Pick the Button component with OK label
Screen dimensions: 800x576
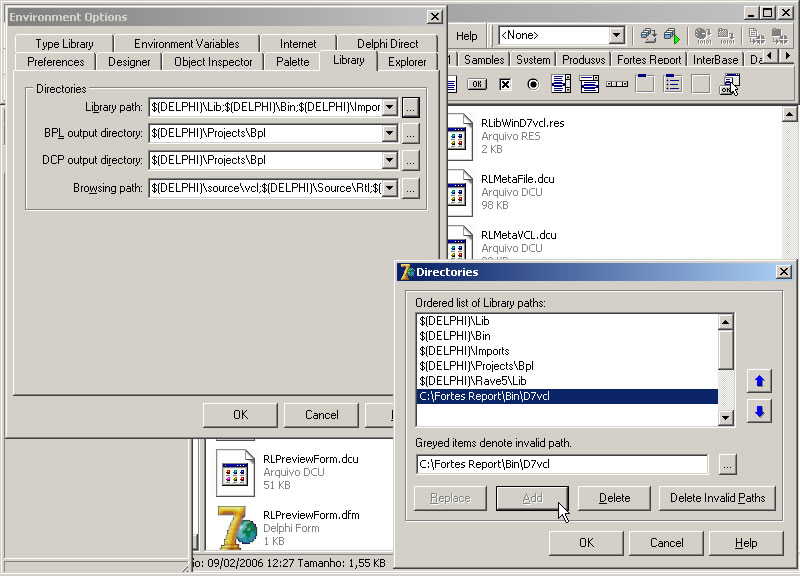477,85
